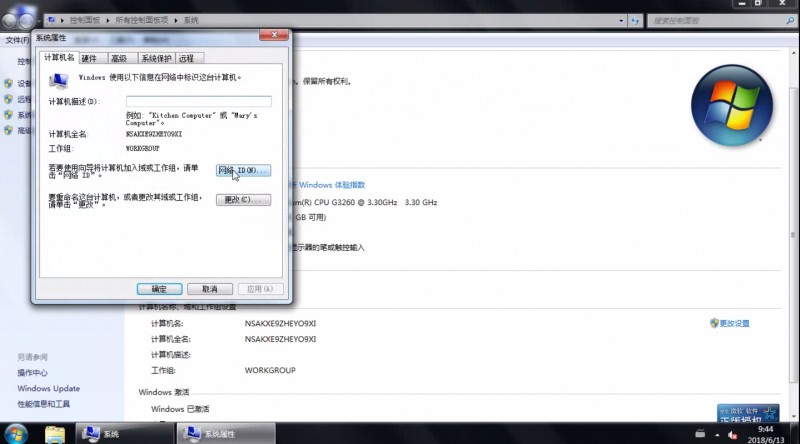Cancel the System Properties dialog
Screen dimensions: 800x444
210,289
